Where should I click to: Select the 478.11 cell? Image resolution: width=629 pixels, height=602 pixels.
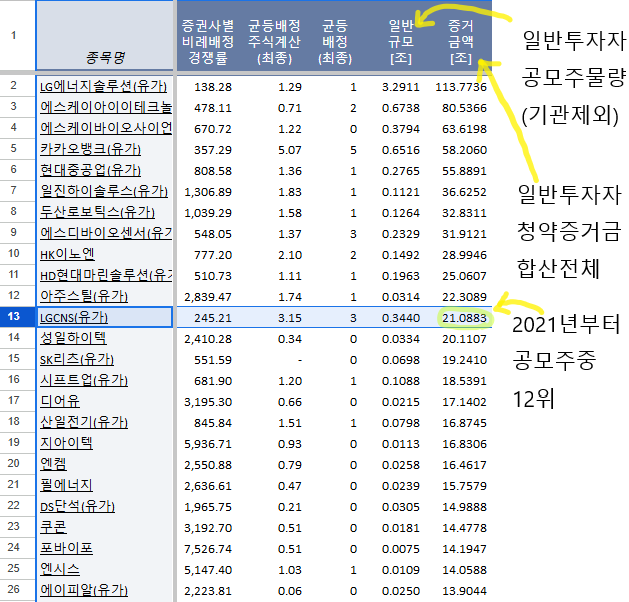coord(213,108)
